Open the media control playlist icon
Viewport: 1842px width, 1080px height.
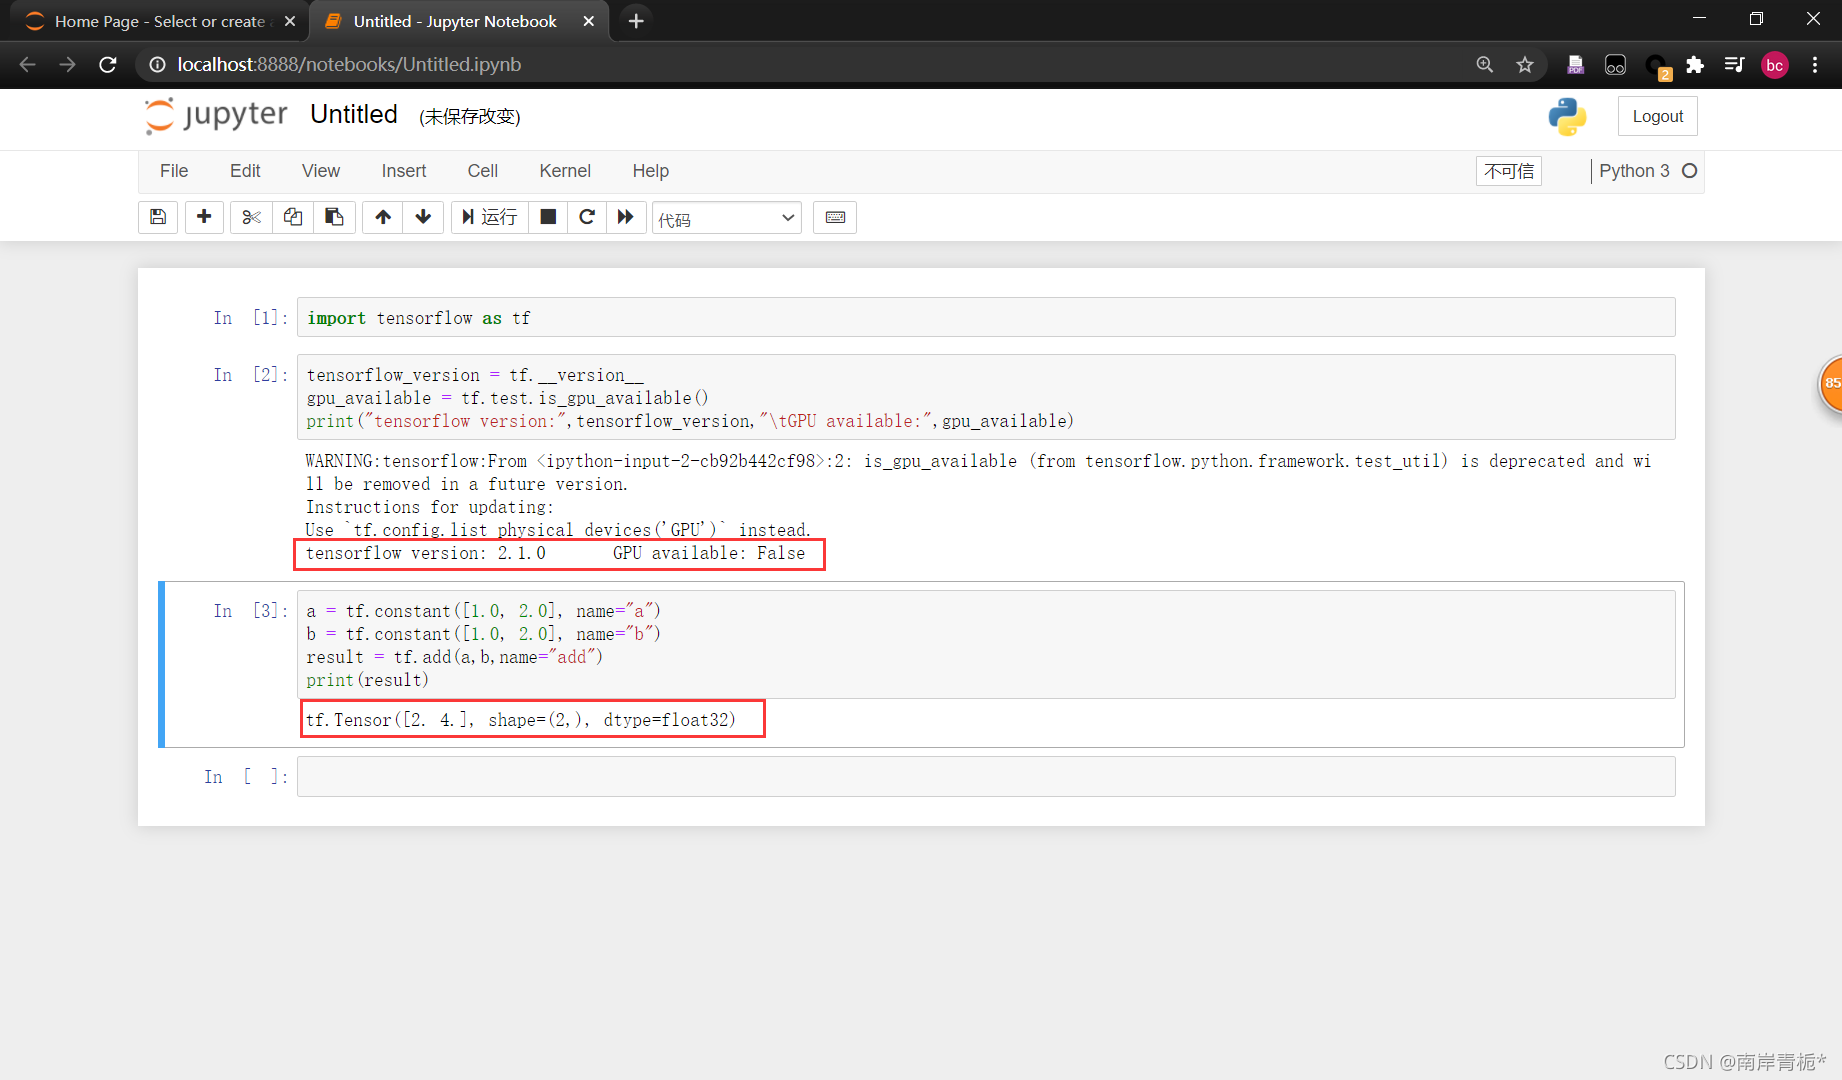pos(1734,64)
